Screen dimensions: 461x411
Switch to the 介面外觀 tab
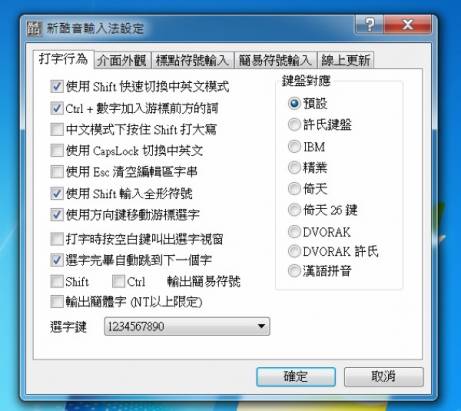[122, 60]
